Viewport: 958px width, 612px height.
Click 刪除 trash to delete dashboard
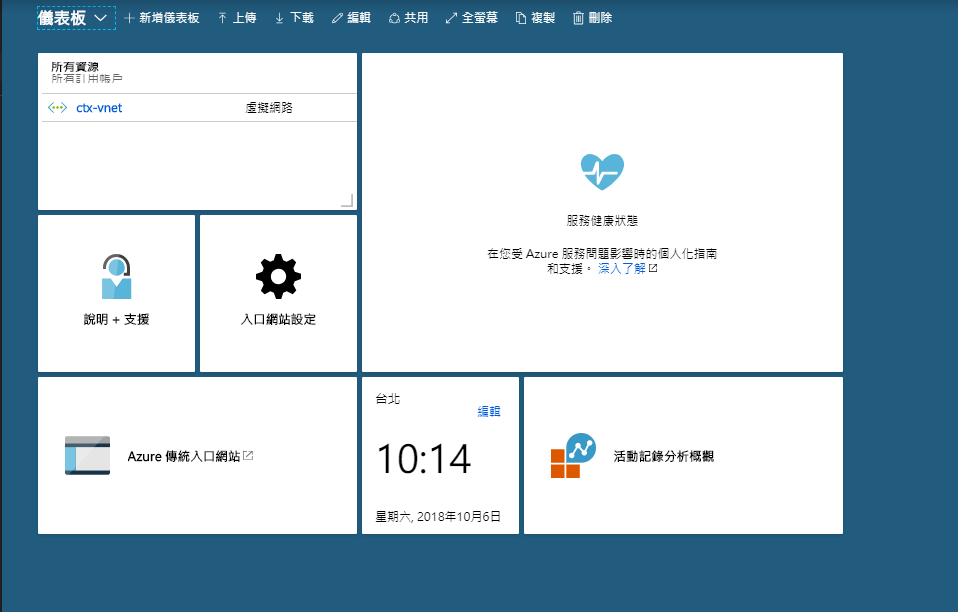(593, 18)
